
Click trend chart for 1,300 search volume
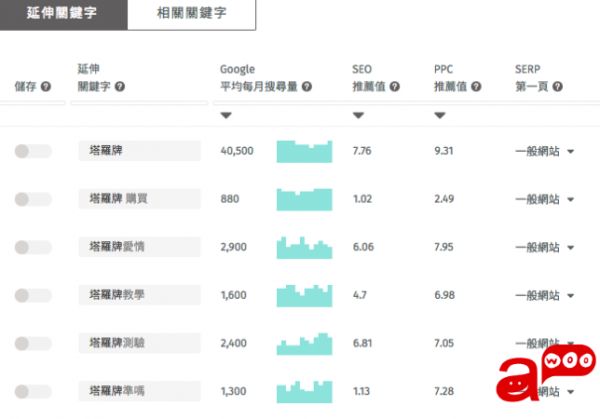(x=304, y=391)
